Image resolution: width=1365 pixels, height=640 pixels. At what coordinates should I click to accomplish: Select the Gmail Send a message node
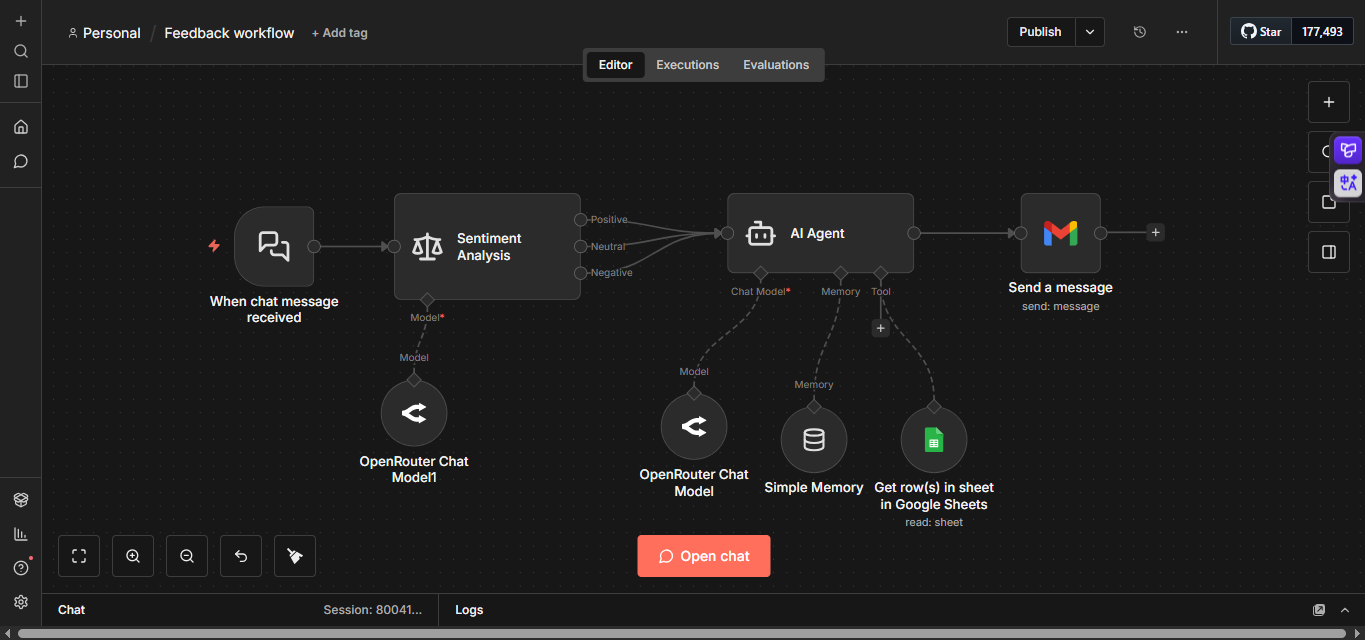pos(1060,233)
